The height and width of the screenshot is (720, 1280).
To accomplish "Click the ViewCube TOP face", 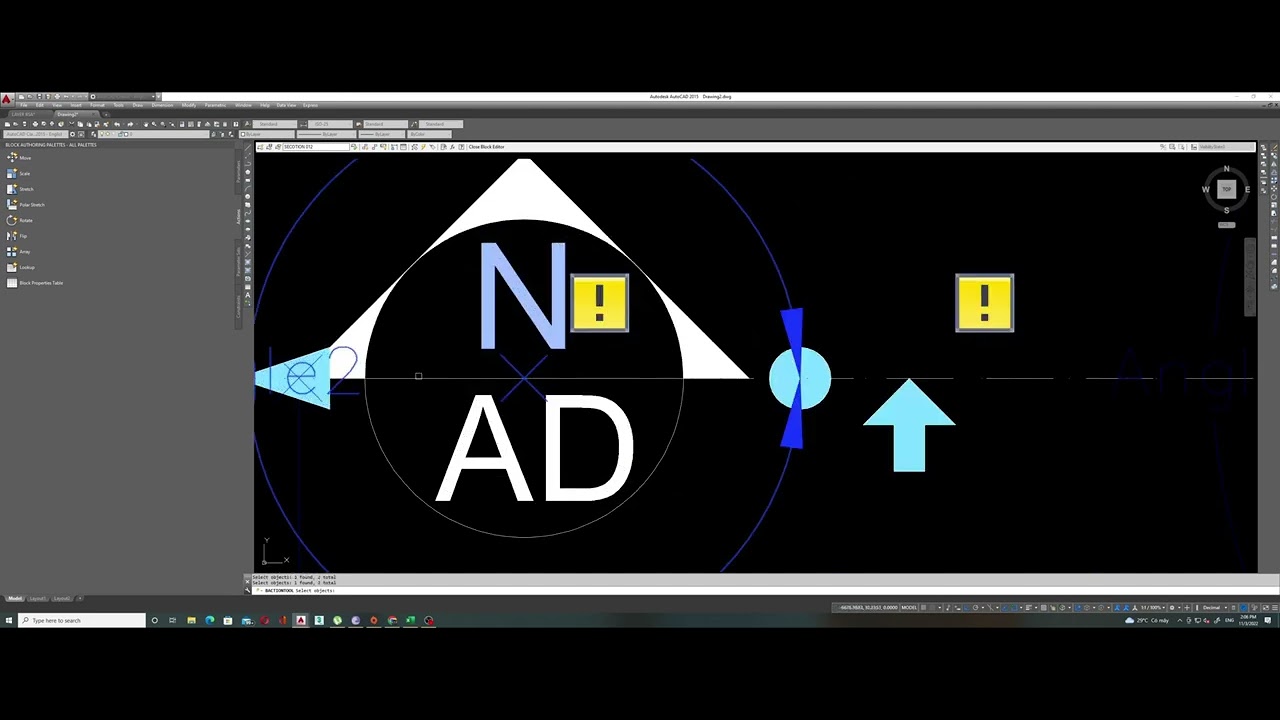I will click(1226, 189).
